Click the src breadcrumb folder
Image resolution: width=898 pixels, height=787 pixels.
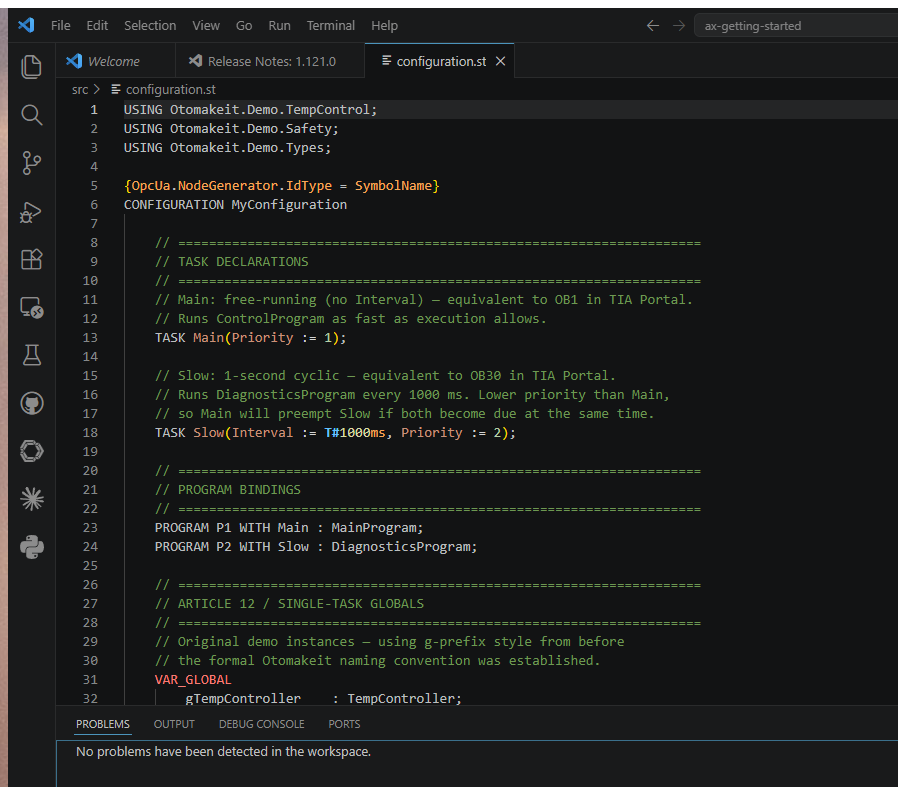click(80, 90)
